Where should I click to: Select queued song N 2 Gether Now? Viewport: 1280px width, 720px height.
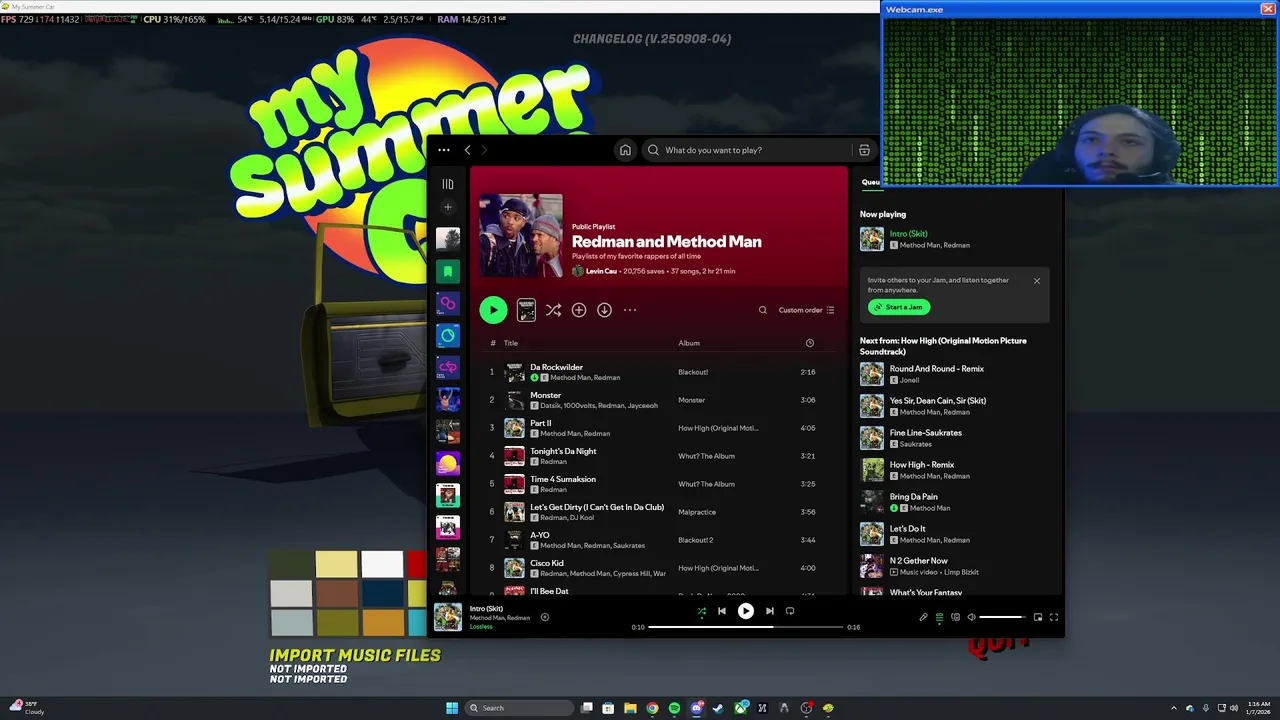click(954, 566)
